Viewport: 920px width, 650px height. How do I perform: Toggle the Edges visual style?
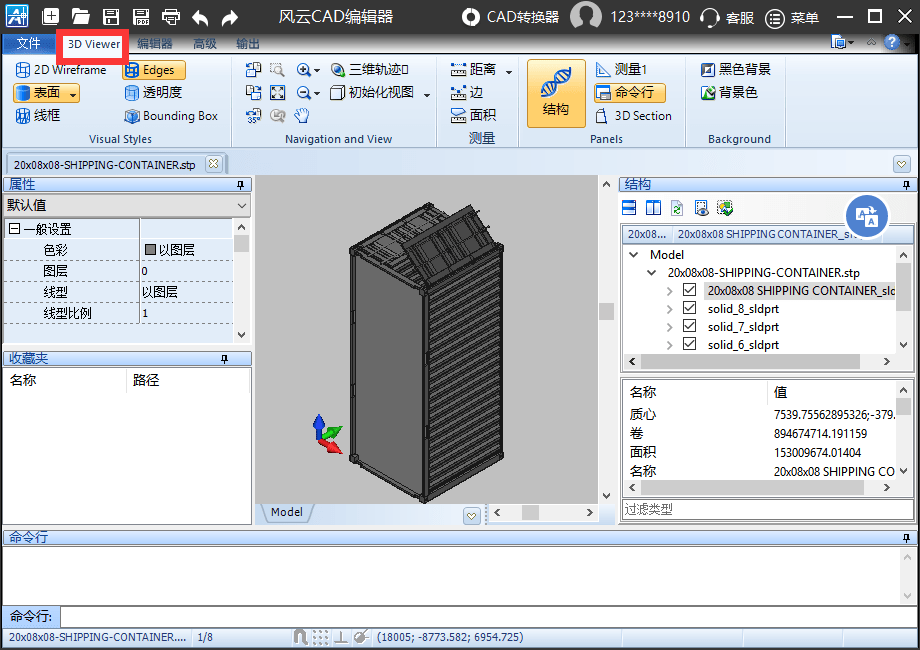click(x=154, y=70)
